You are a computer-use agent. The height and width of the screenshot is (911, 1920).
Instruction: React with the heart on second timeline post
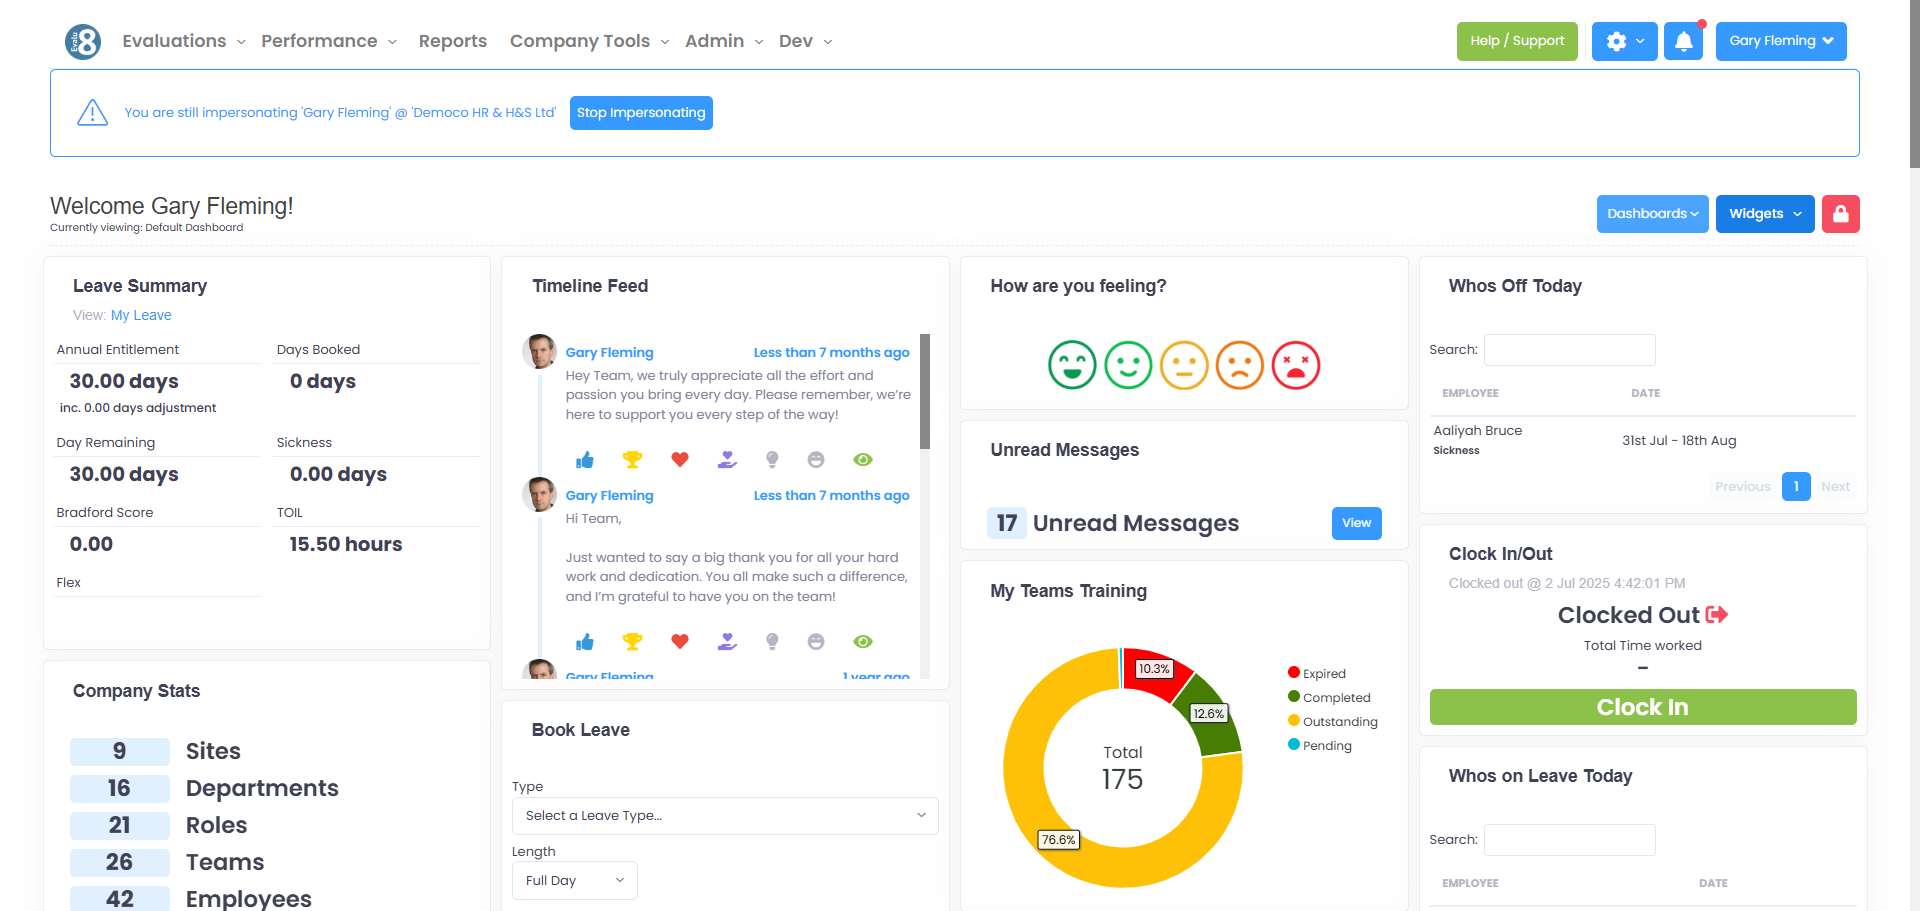point(680,641)
